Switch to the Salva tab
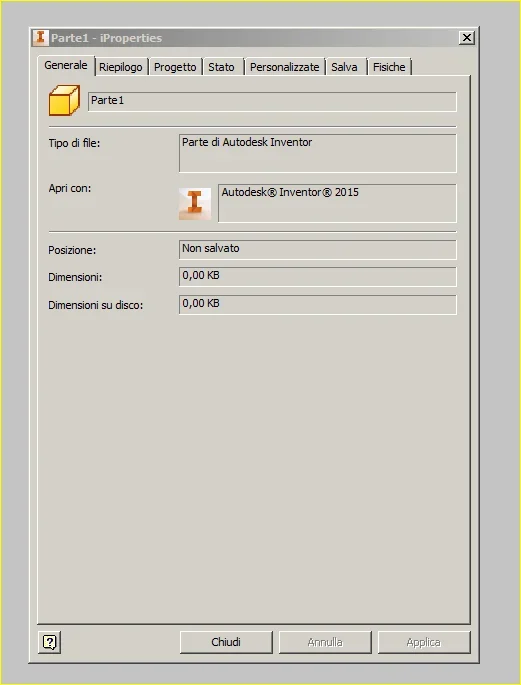Viewport: 521px width, 685px height. pos(344,67)
